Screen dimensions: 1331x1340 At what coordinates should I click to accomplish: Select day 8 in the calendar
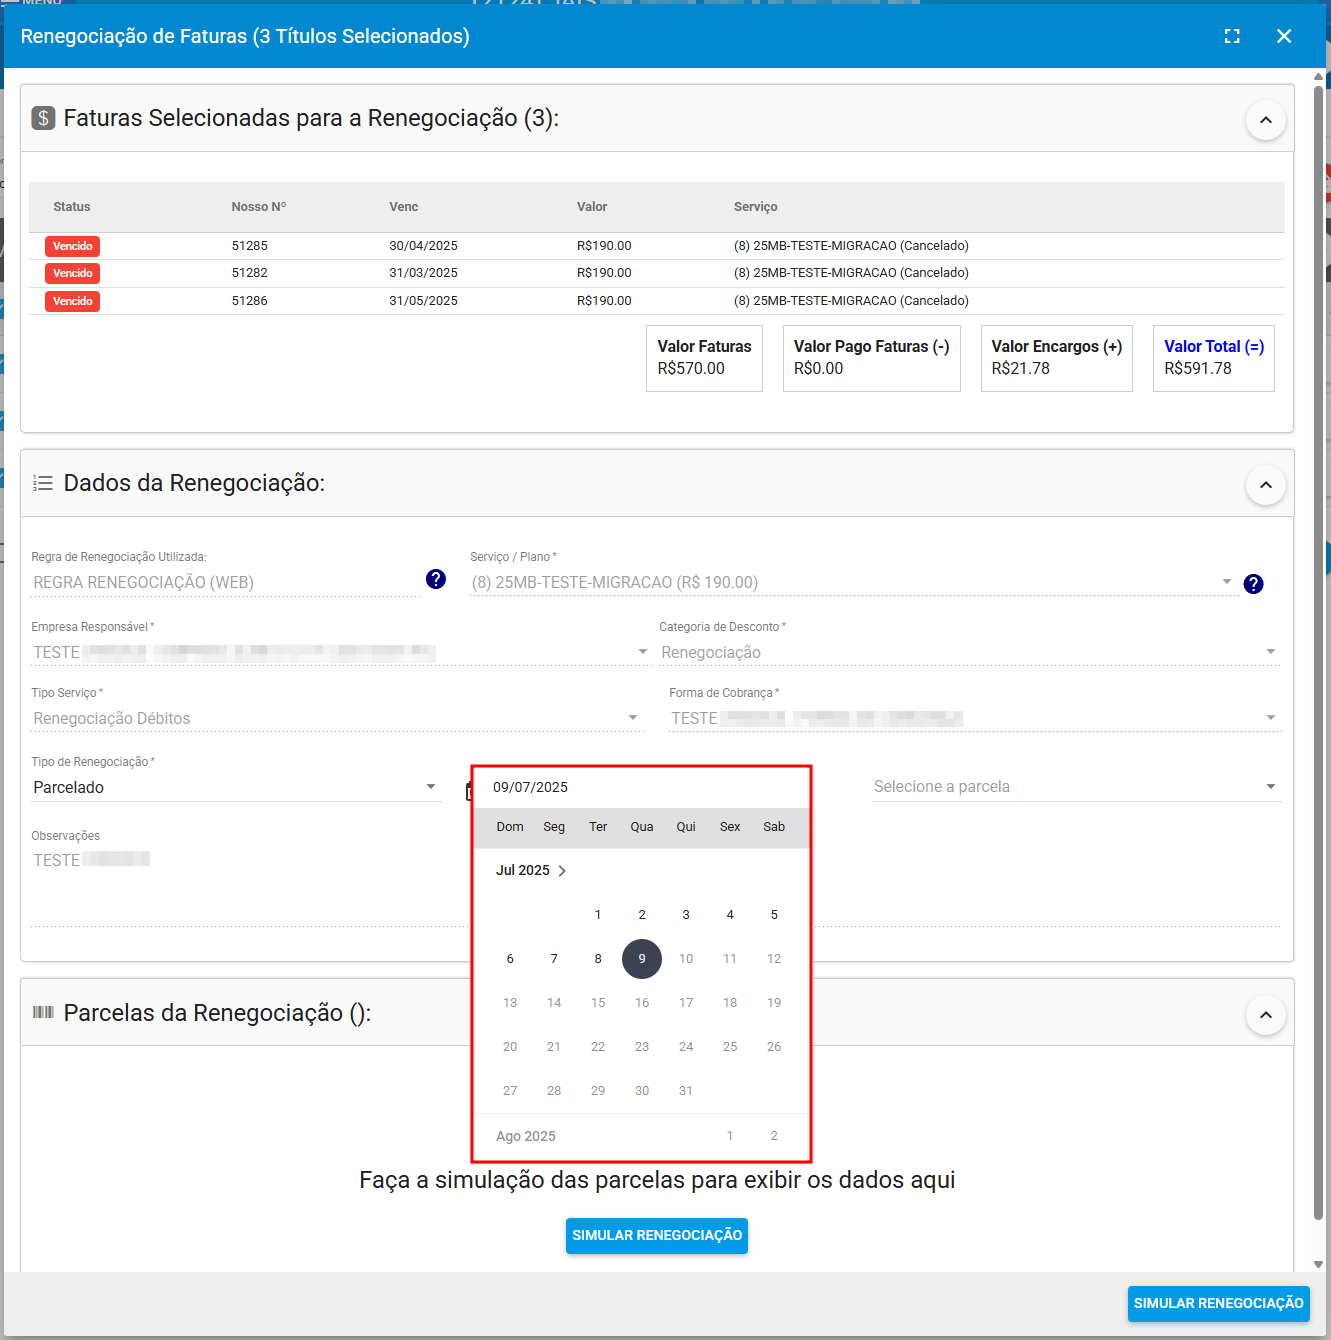pos(598,959)
